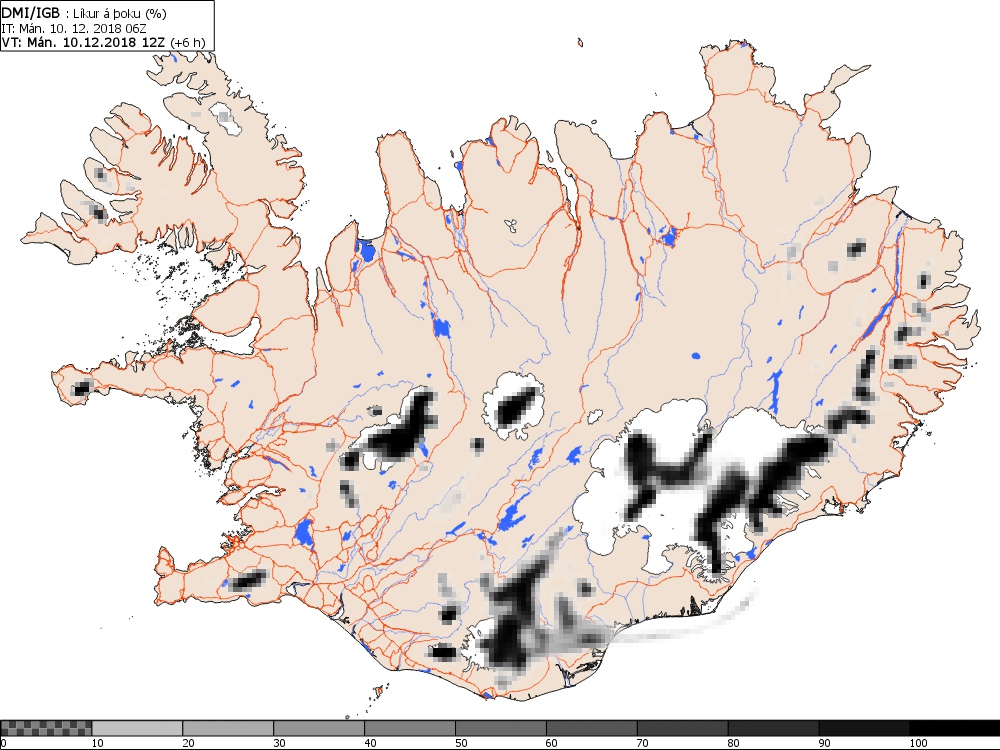This screenshot has width=1000, height=750.
Task: Click the 60-70 dark gray legend swatch
Action: [591, 728]
